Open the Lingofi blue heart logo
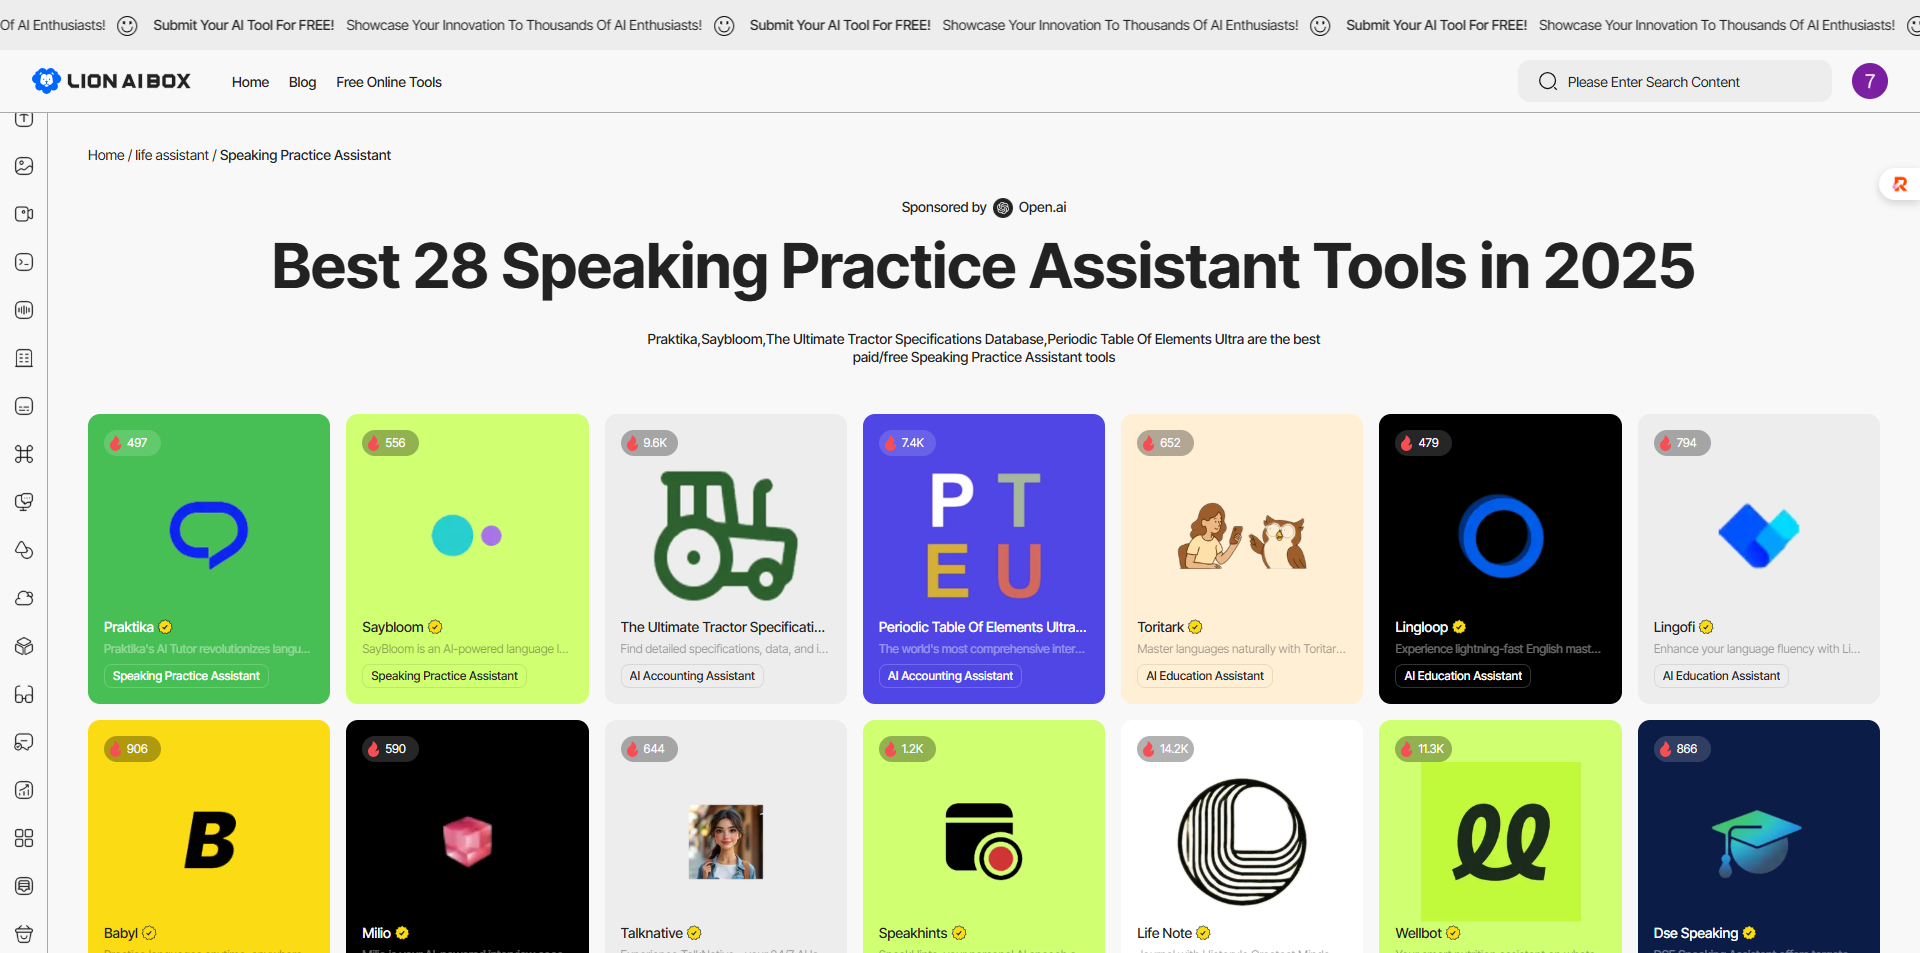The height and width of the screenshot is (953, 1920). pos(1758,535)
